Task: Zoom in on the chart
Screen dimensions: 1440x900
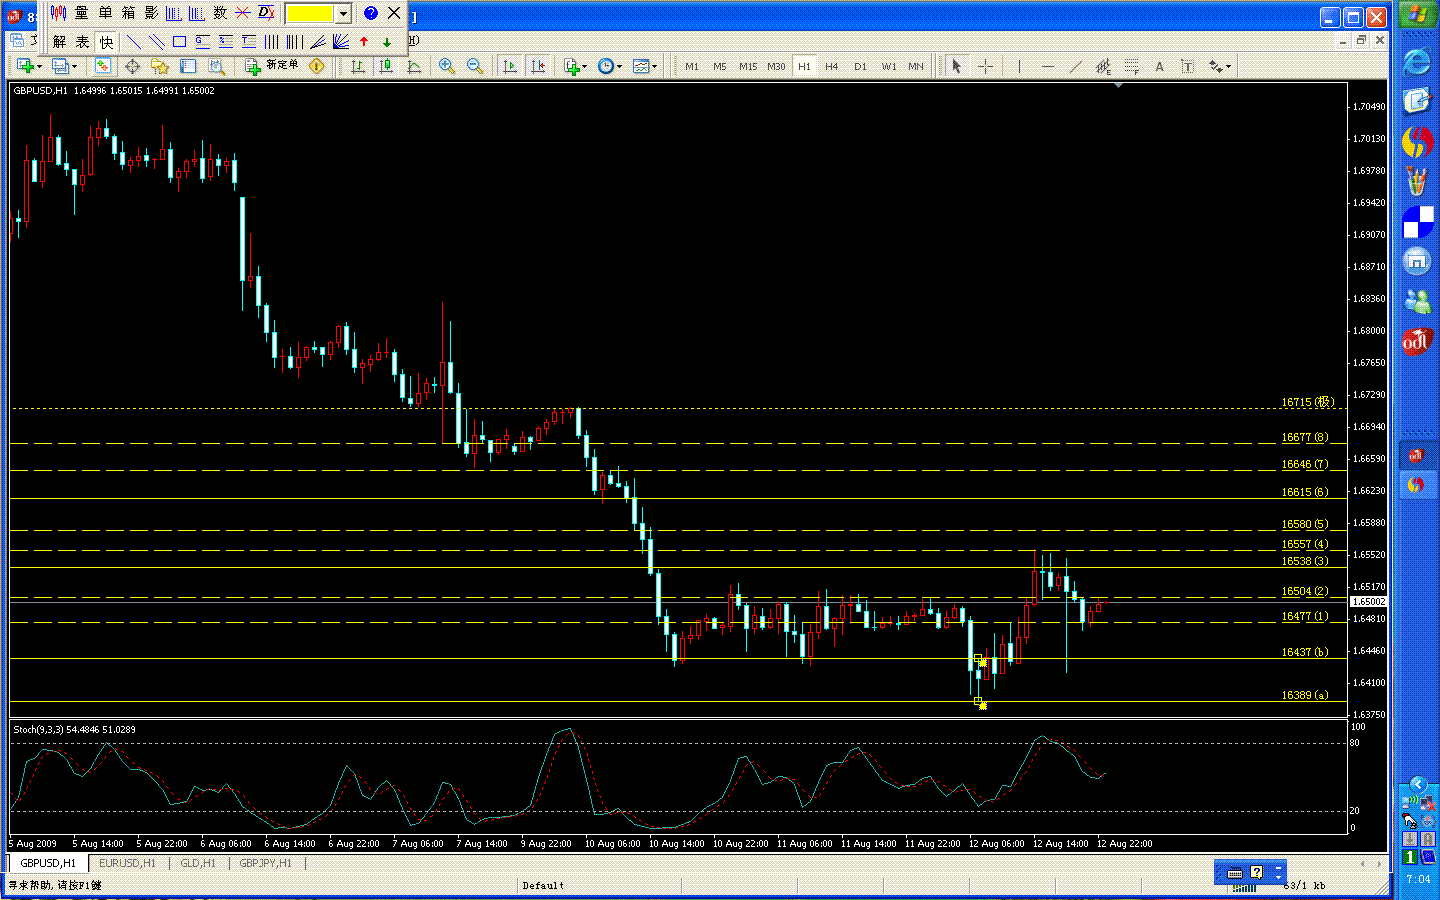Action: [x=446, y=66]
